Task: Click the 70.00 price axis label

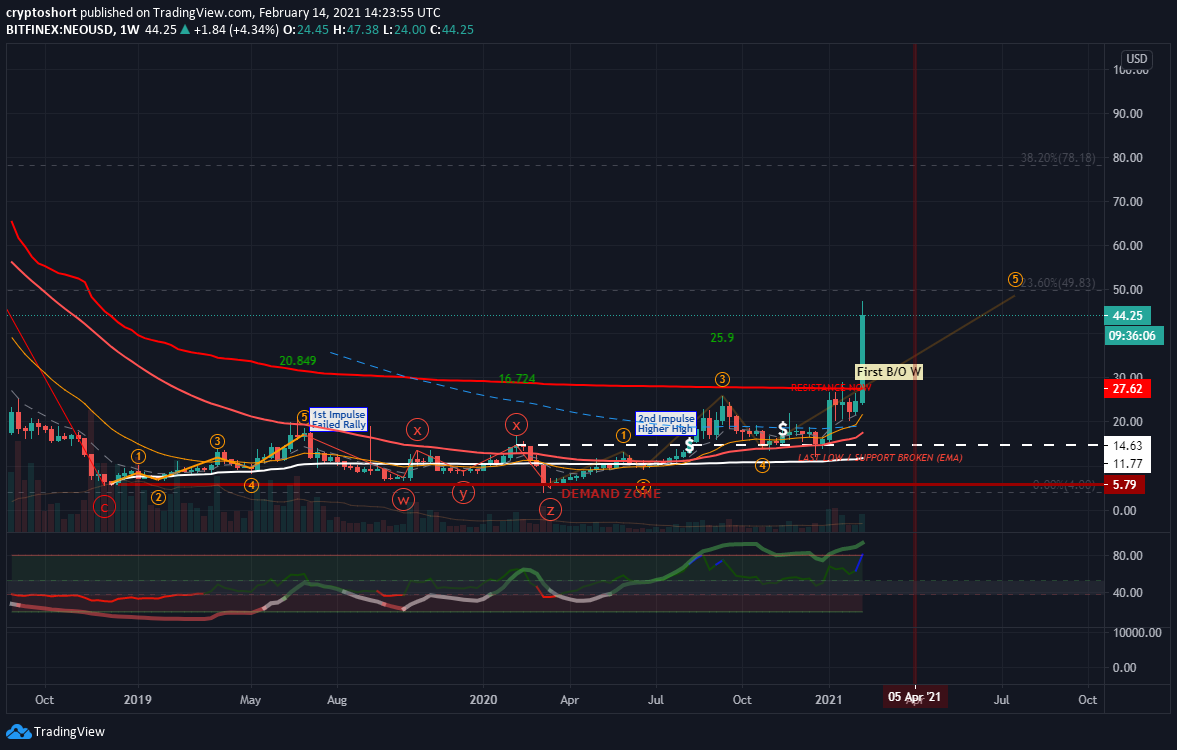Action: click(x=1128, y=201)
